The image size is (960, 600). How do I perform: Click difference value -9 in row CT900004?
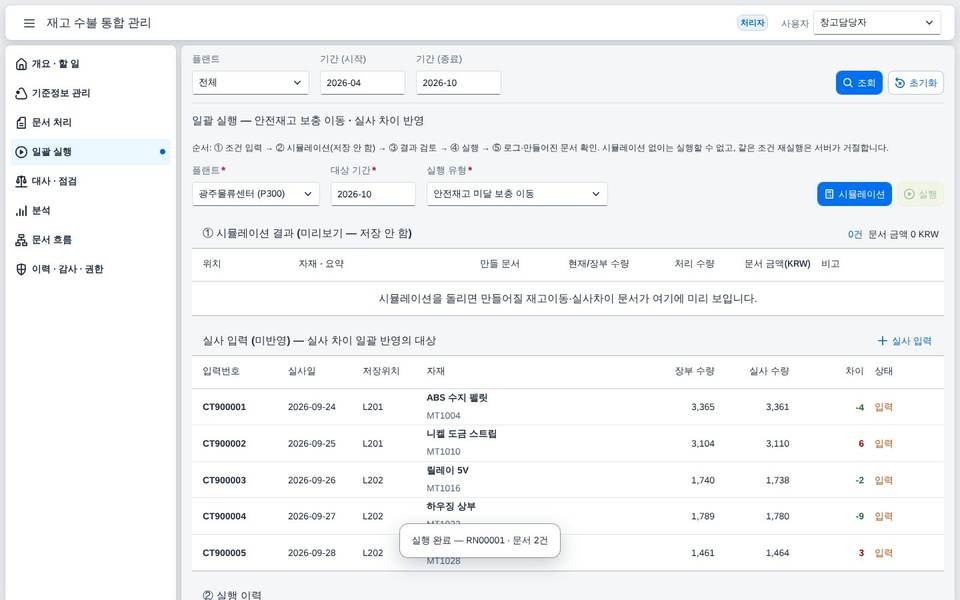(x=860, y=516)
